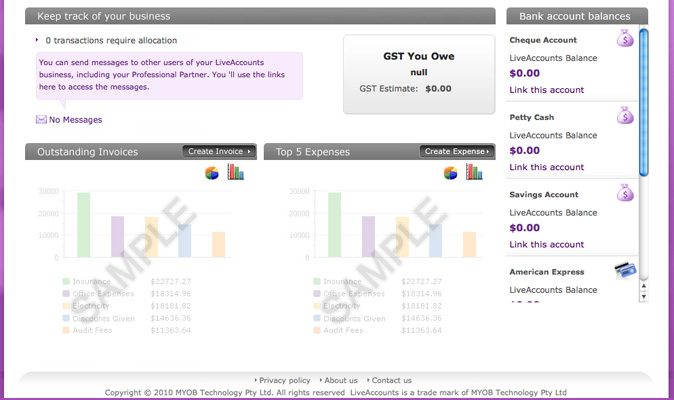This screenshot has height=400, width=674.
Task: Click the scrollbar up arrow
Action: [x=643, y=286]
